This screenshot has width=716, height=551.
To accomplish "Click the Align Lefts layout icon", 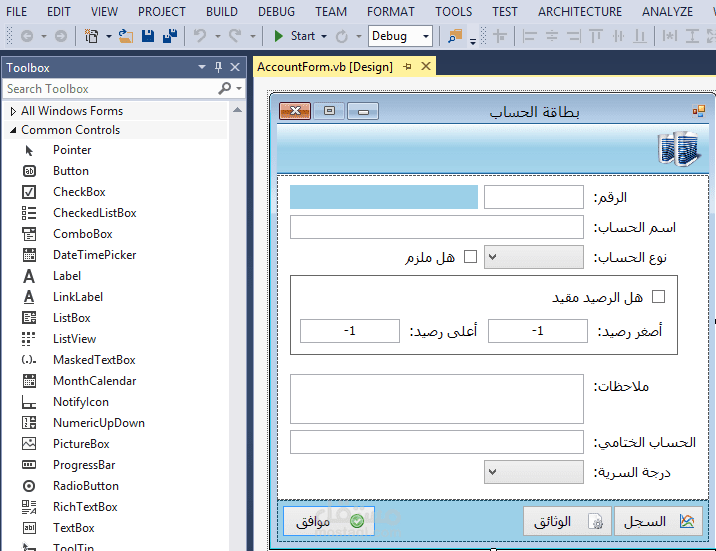I will coord(529,36).
